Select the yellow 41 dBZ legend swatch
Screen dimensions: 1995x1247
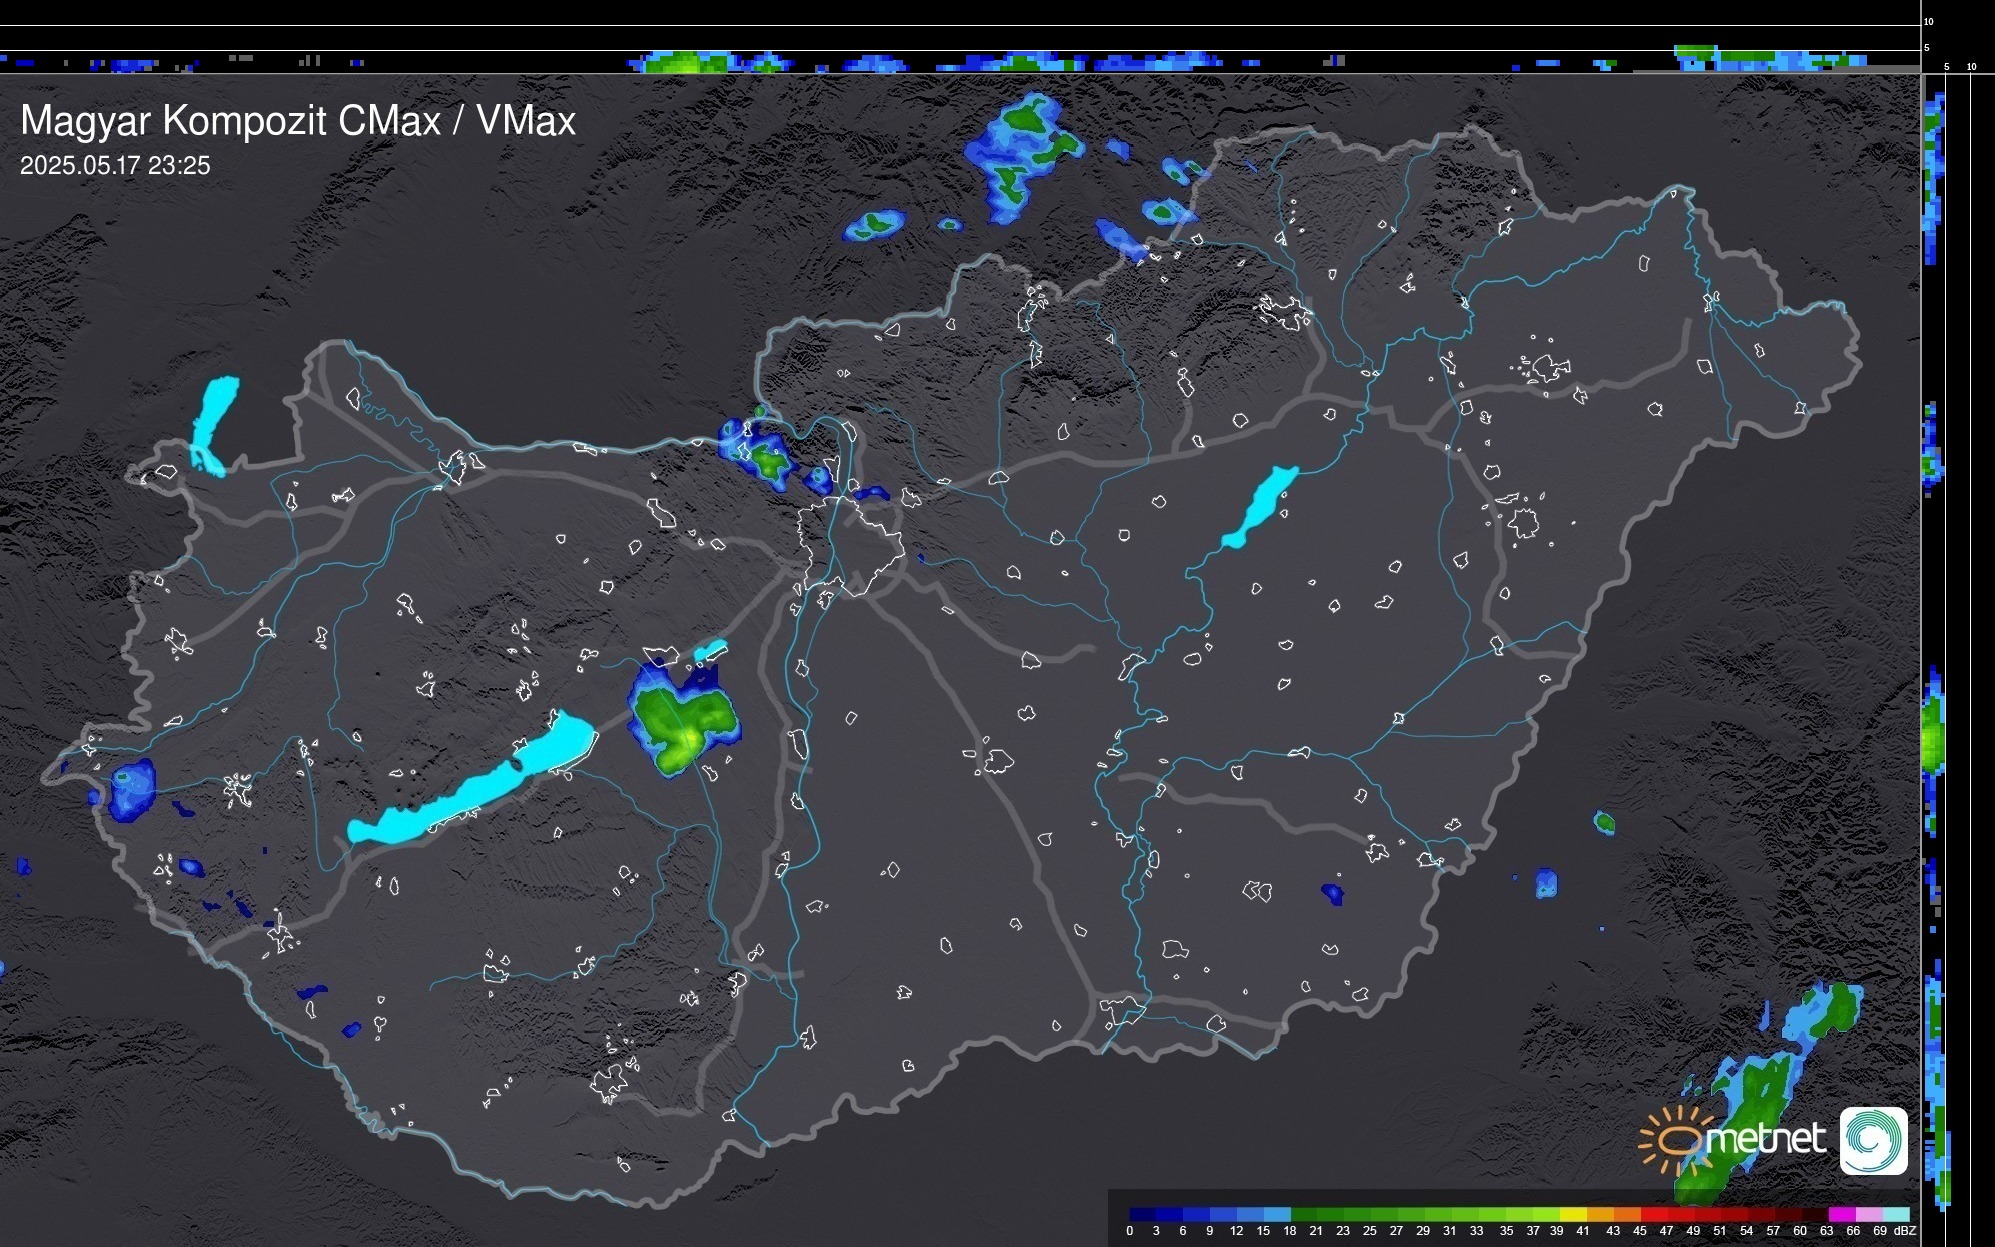(1574, 1214)
